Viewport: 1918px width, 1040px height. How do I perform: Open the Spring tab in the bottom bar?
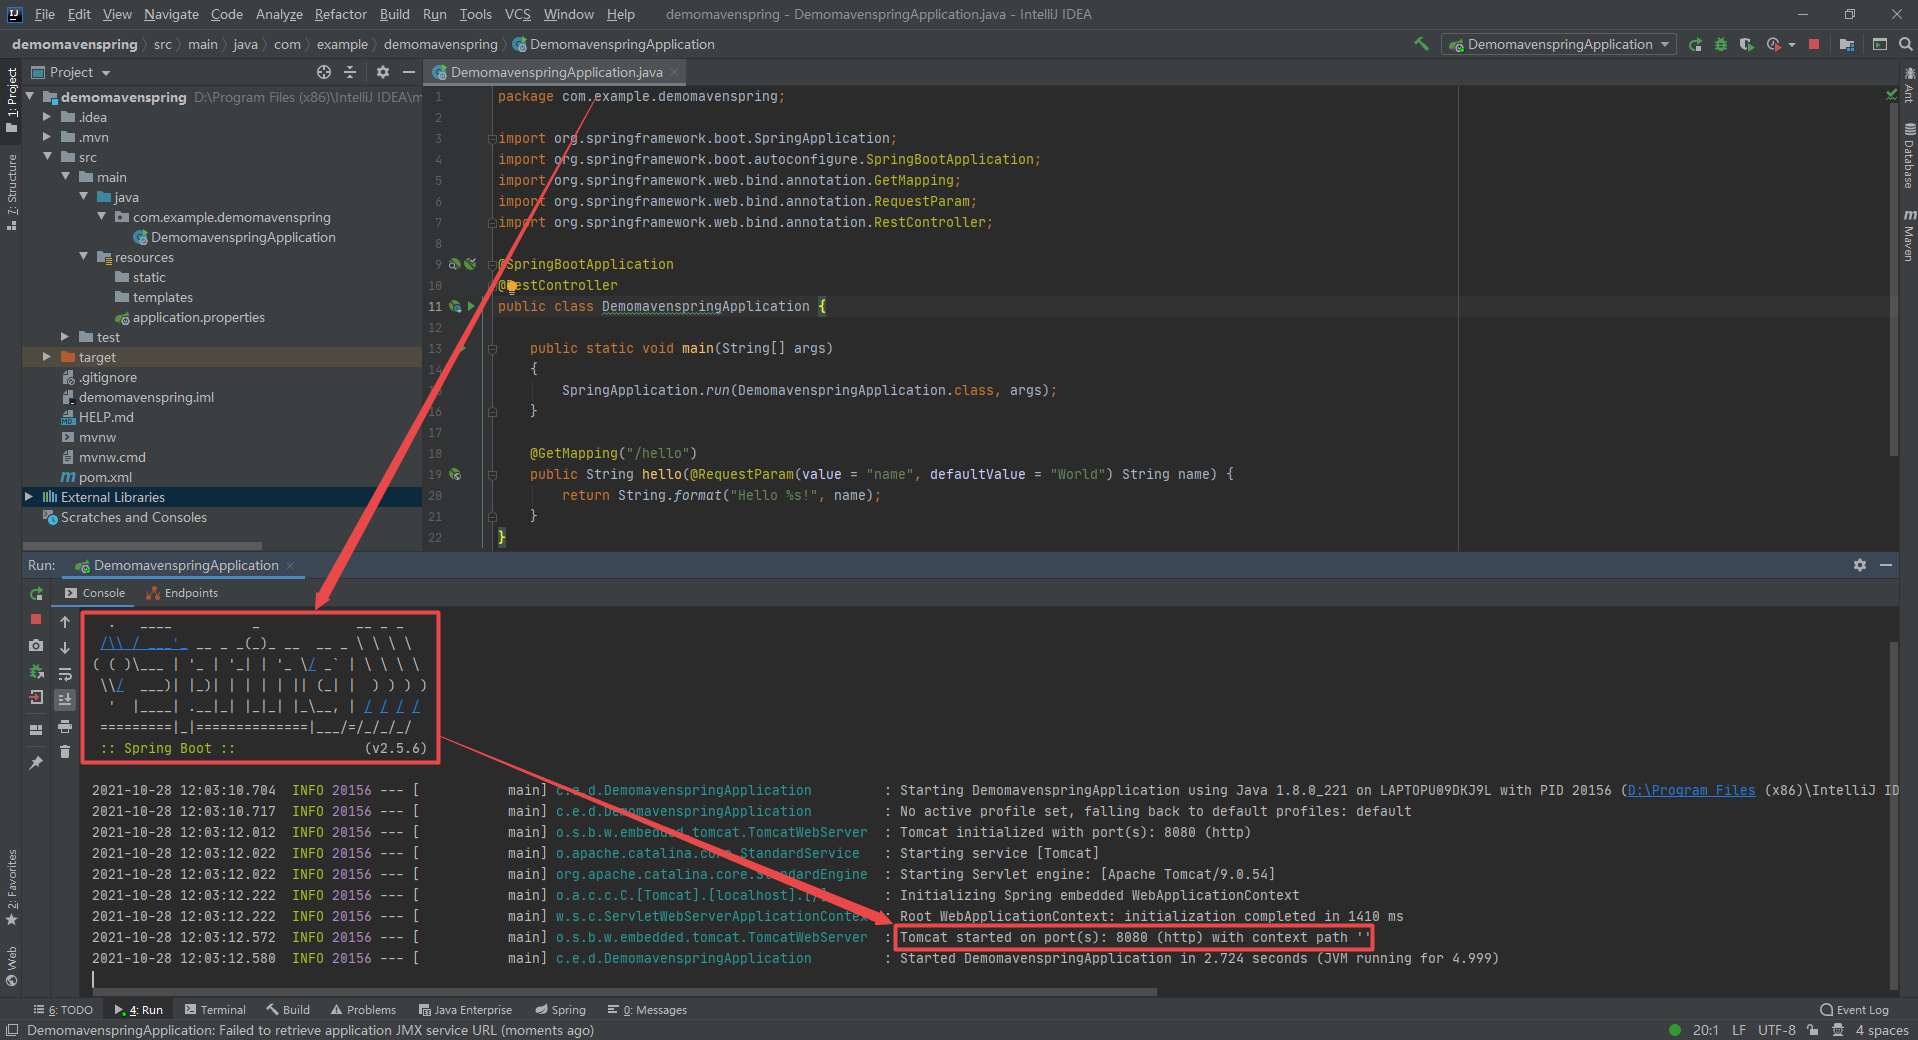(560, 1010)
